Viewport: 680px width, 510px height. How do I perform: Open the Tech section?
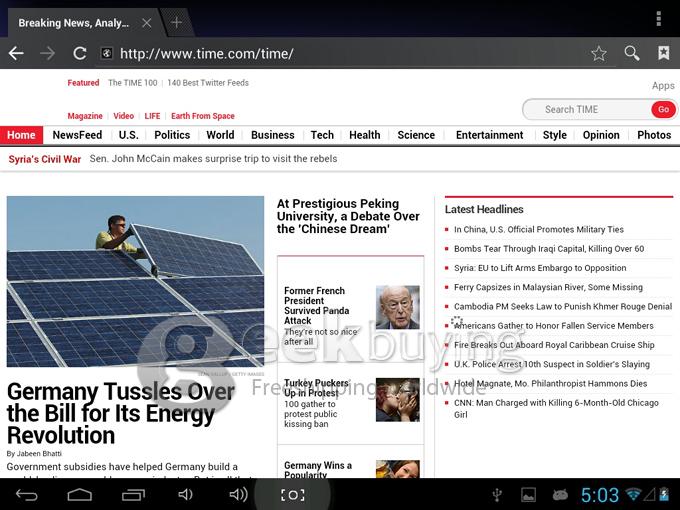(322, 135)
